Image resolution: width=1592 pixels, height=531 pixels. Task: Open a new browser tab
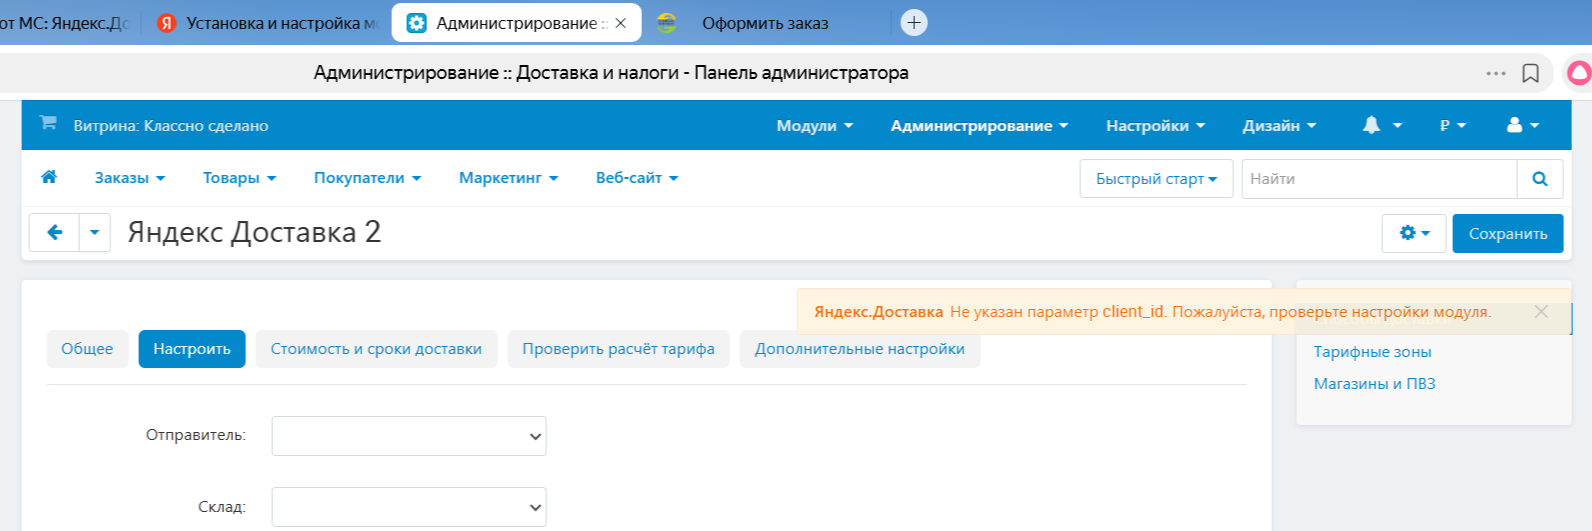tap(914, 22)
